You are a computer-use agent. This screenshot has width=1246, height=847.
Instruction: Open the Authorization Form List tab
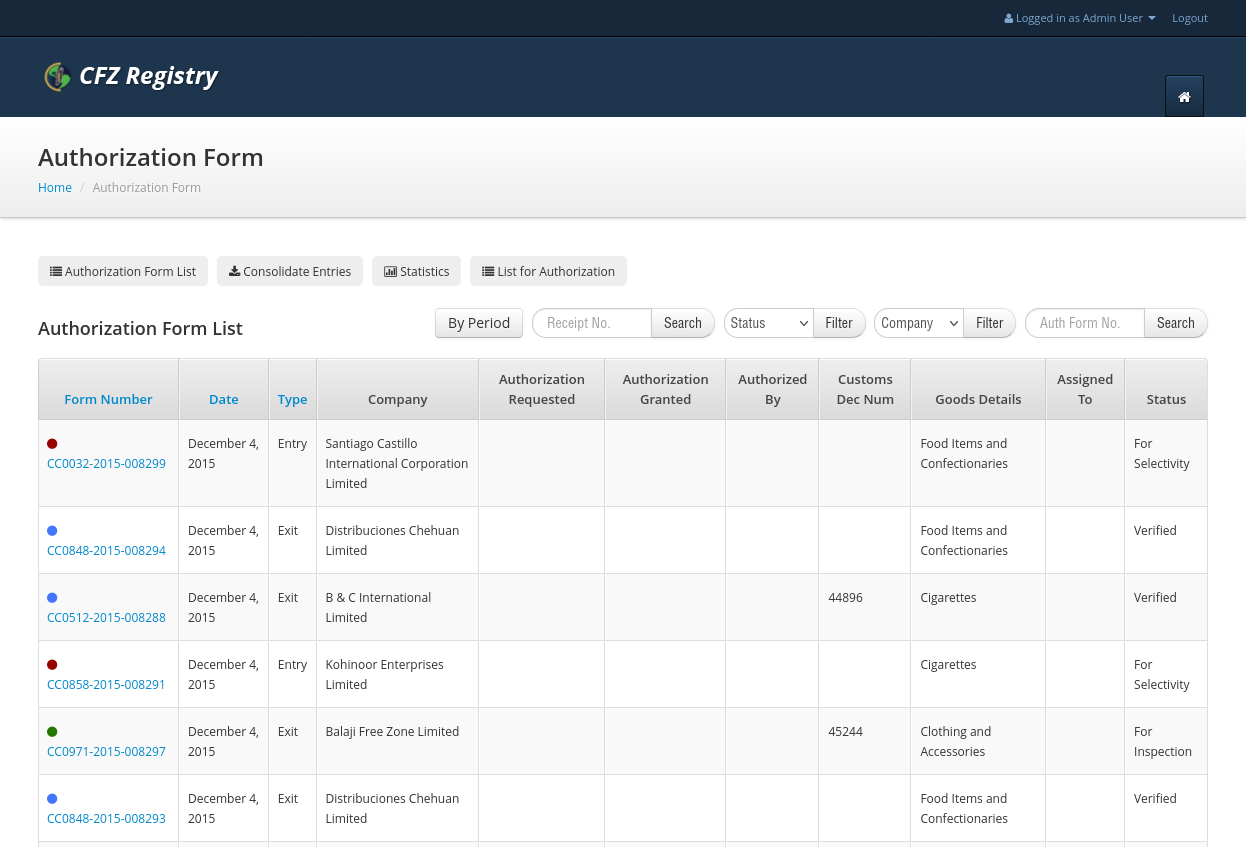tap(123, 271)
